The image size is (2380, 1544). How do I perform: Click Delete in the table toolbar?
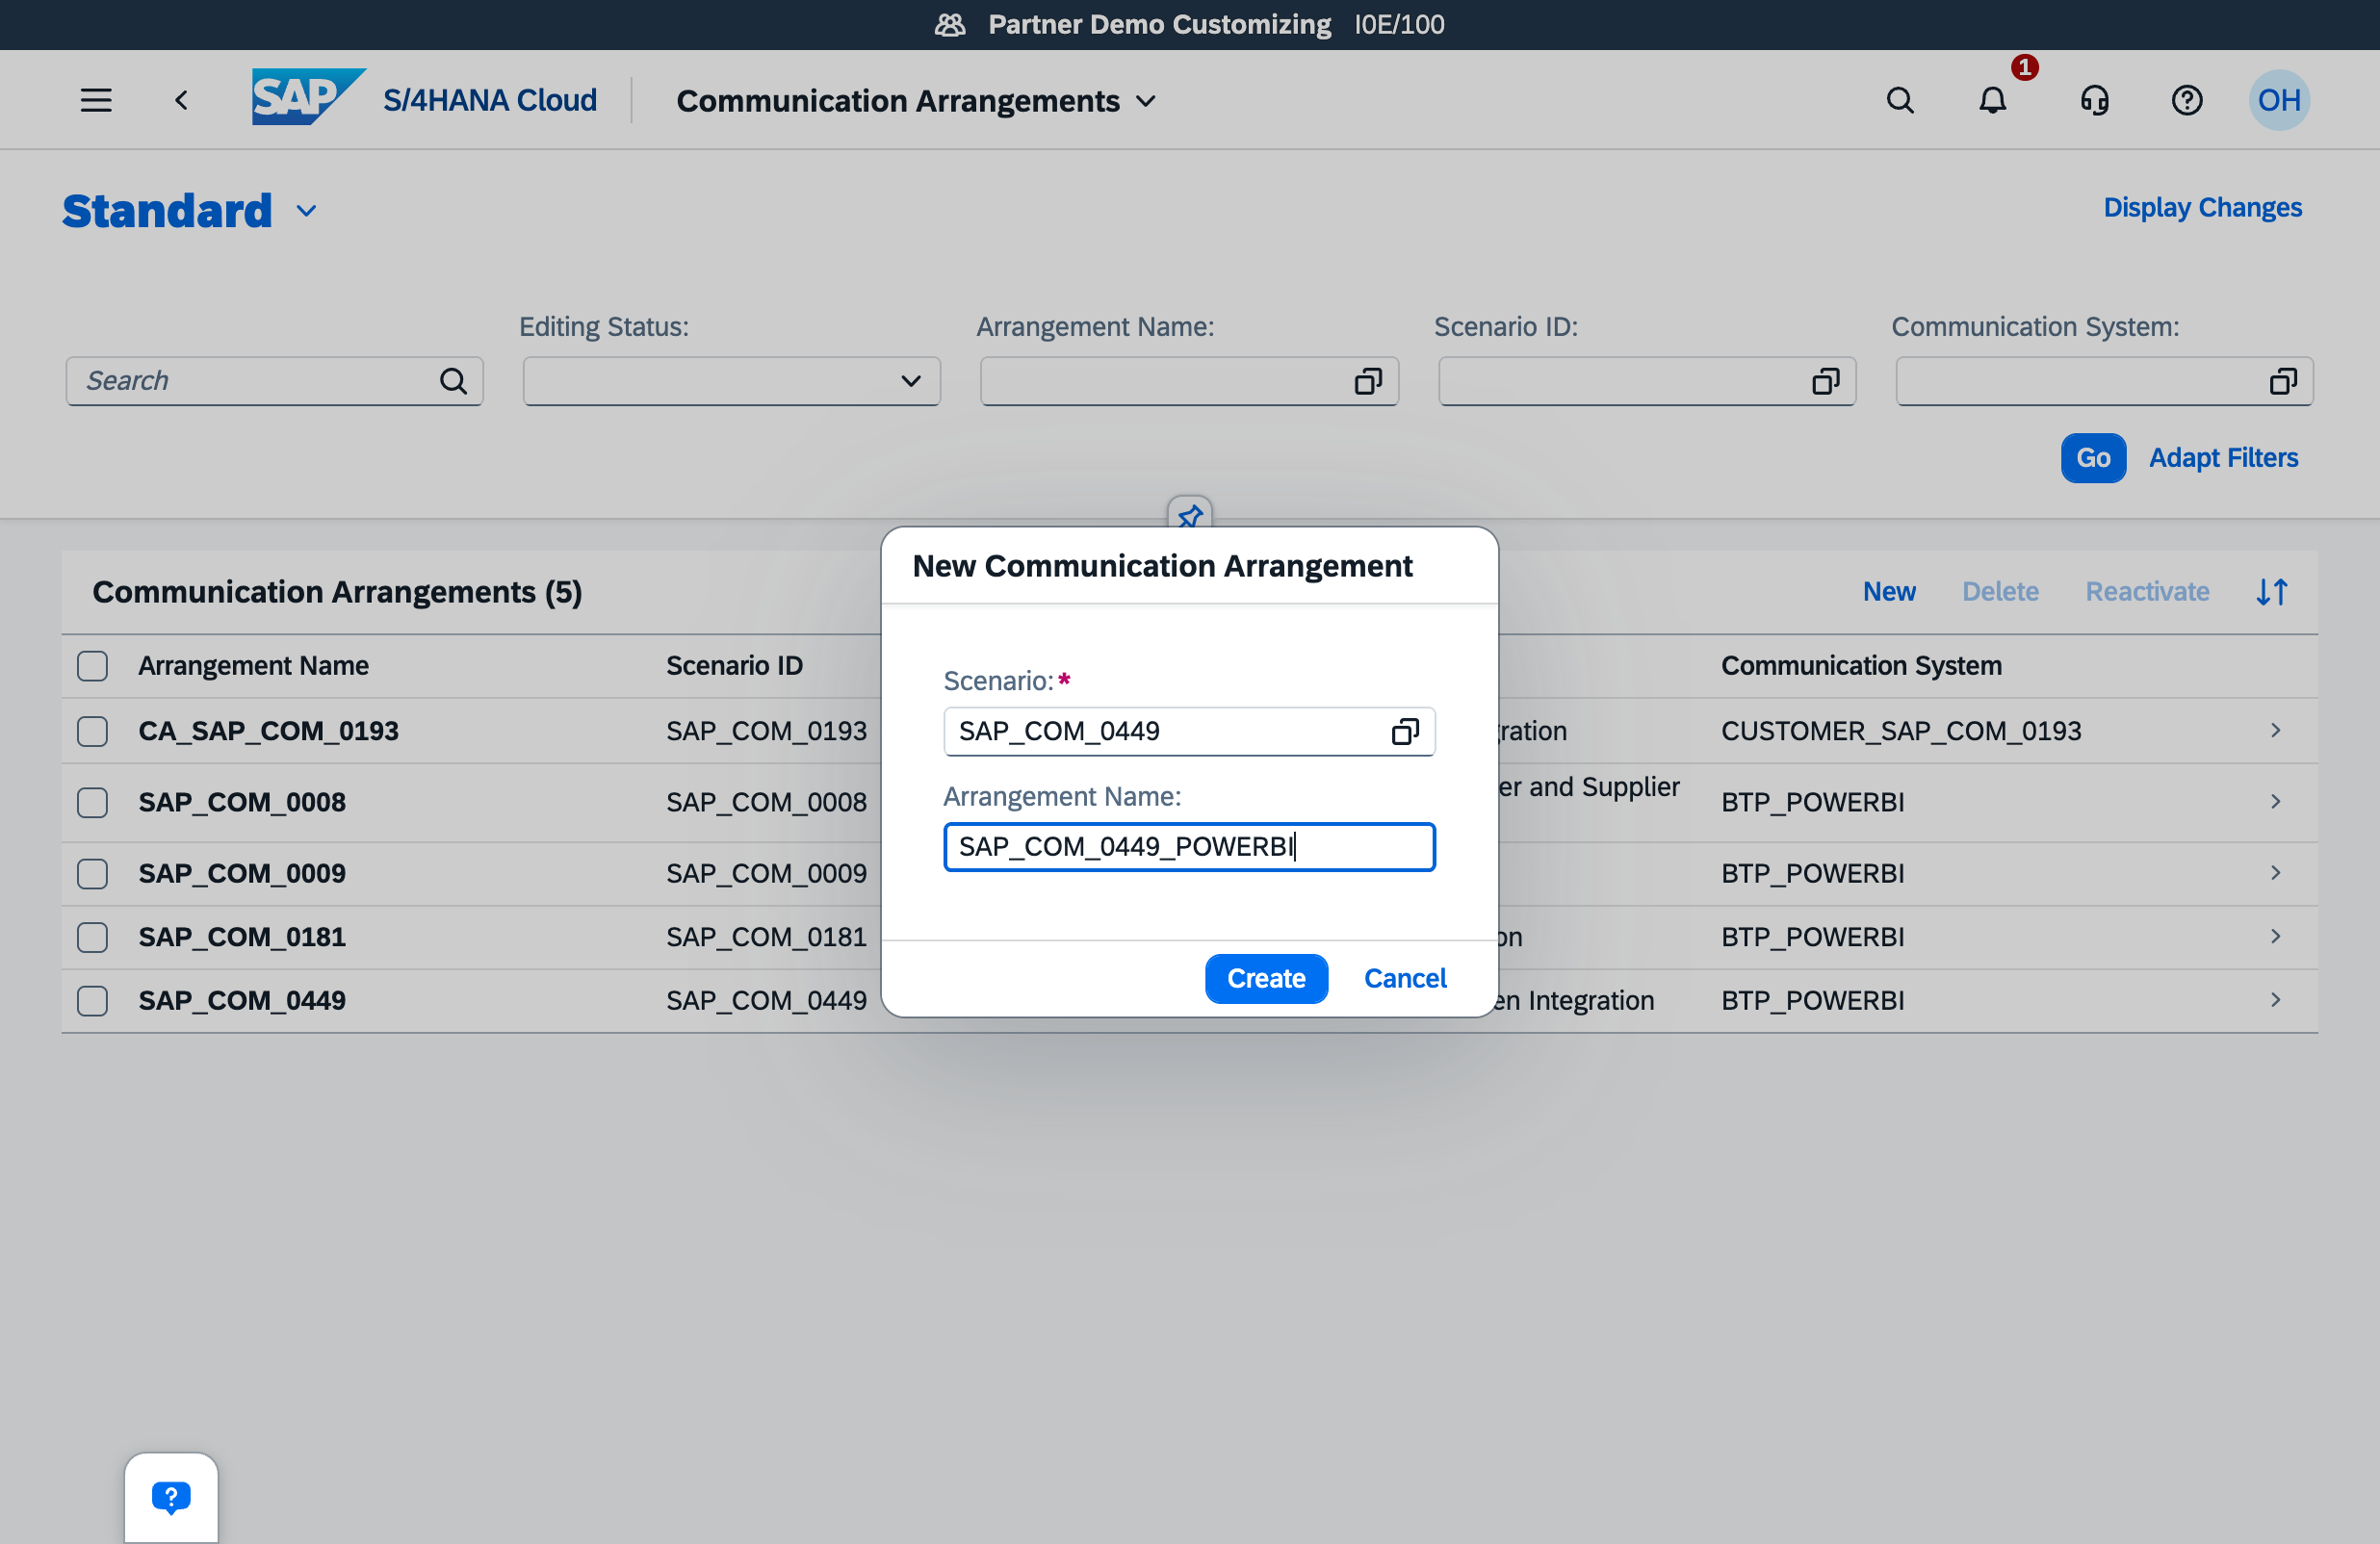[2000, 592]
